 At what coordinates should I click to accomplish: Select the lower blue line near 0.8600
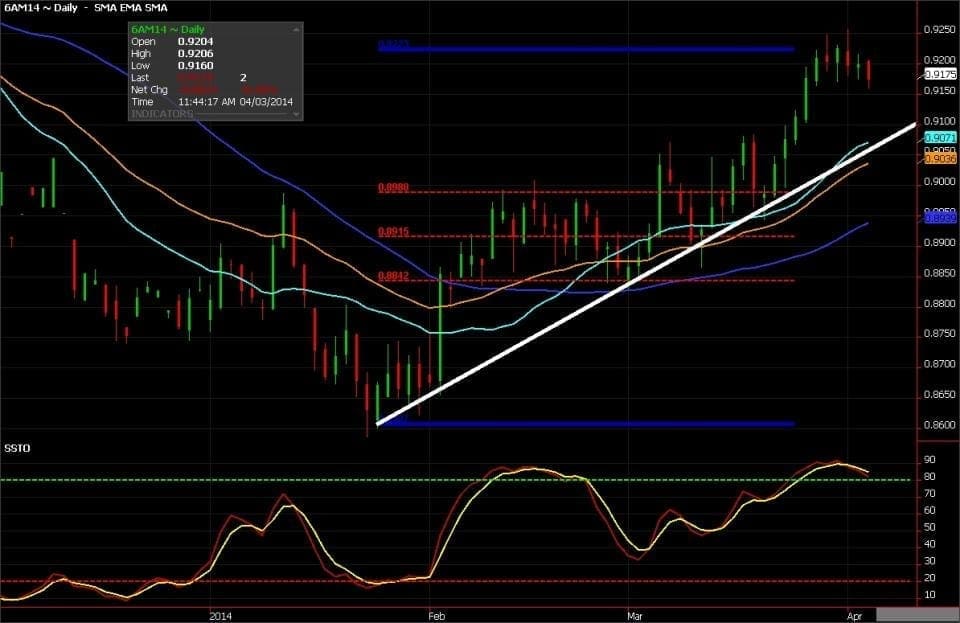(x=587, y=423)
